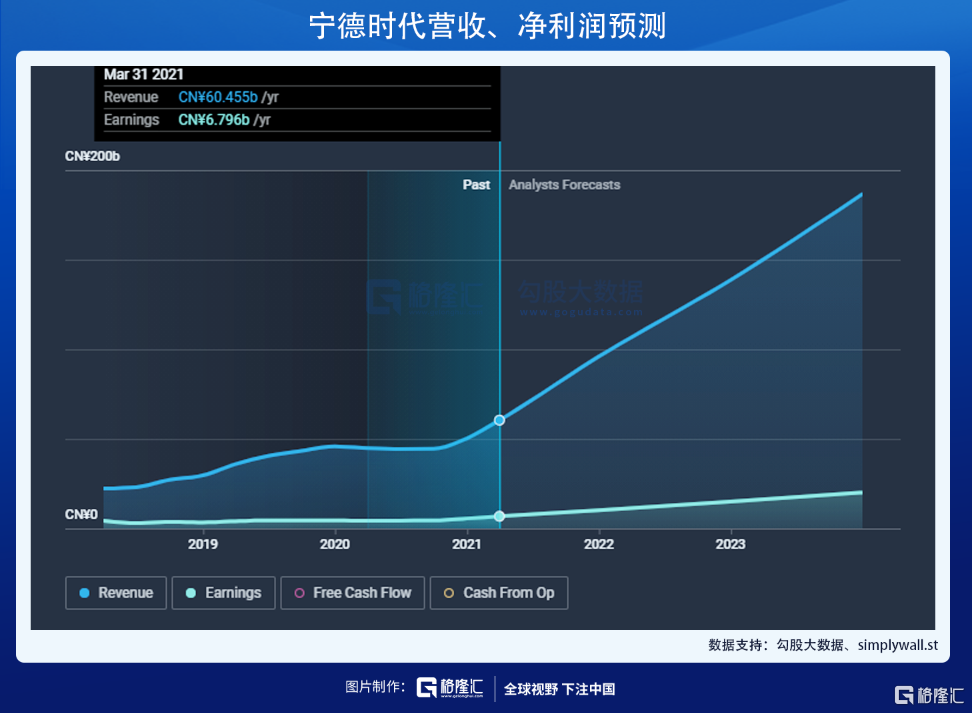Click the CN¥6.796b earnings value
The image size is (972, 713).
(x=214, y=120)
